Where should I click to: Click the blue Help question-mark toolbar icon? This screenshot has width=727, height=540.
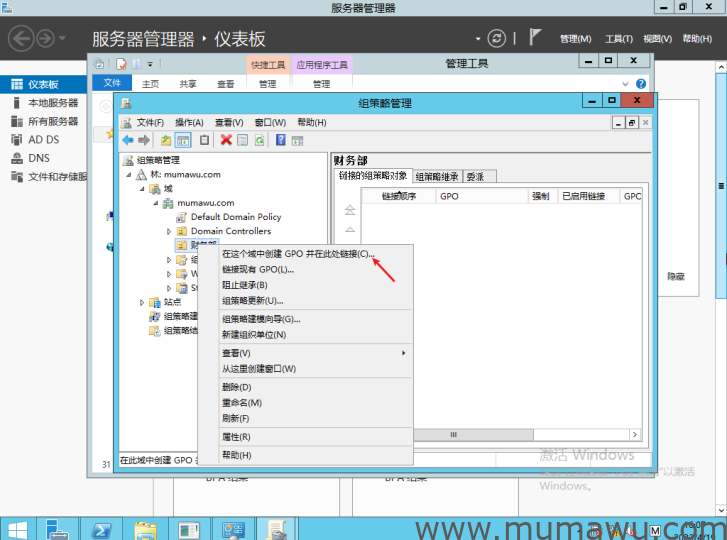tap(281, 140)
